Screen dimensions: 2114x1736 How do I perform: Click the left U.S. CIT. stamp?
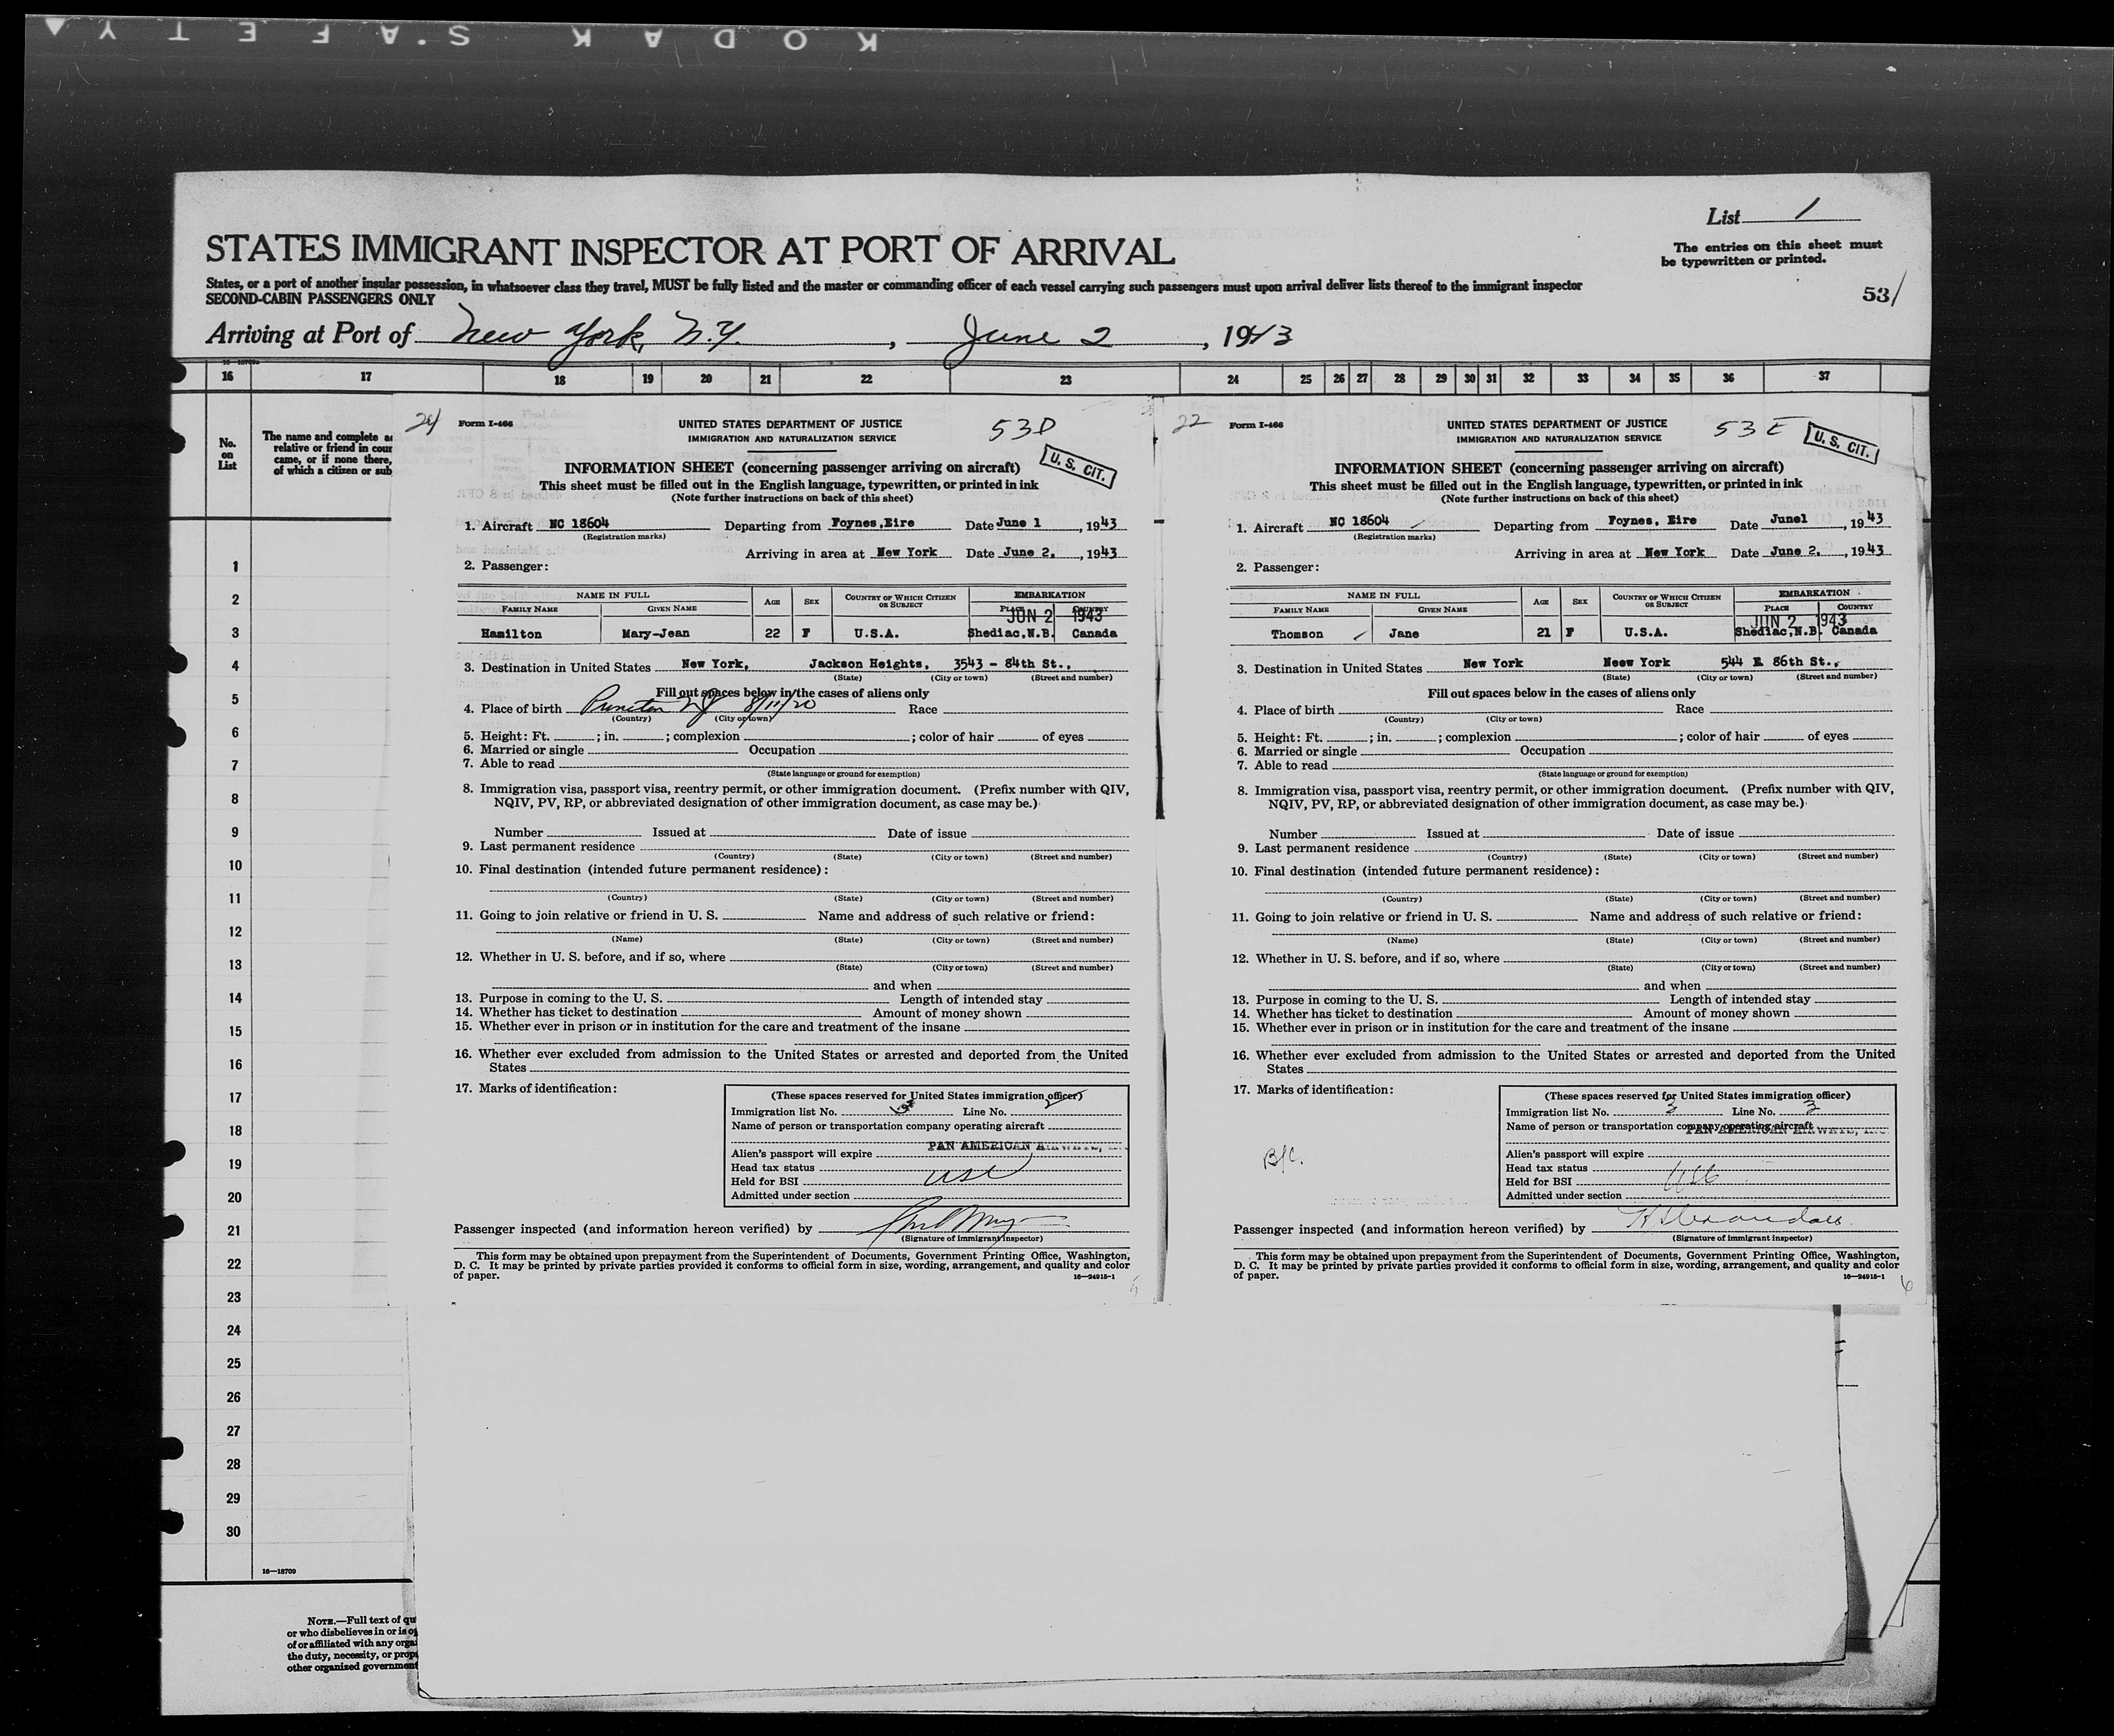(x=1079, y=467)
